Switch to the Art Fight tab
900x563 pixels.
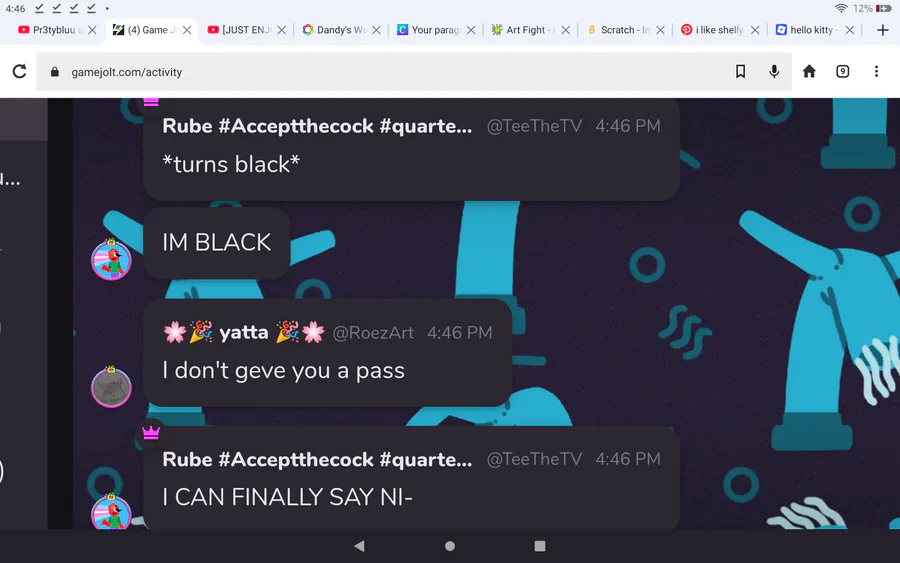pos(524,30)
